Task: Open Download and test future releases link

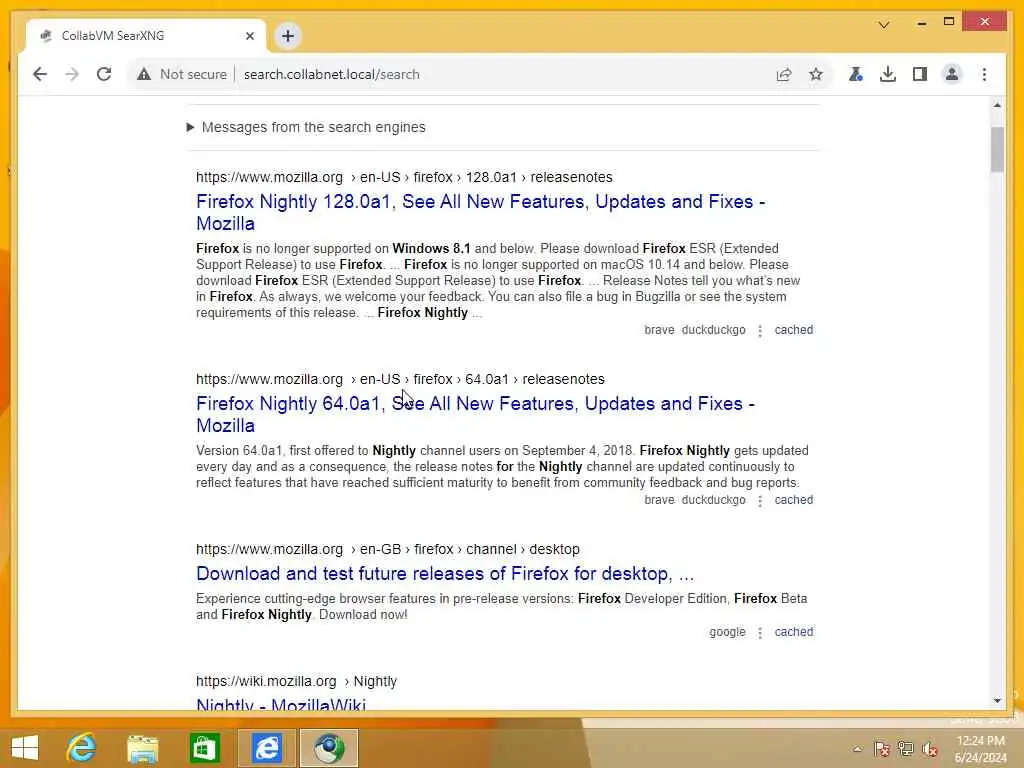Action: click(x=445, y=573)
